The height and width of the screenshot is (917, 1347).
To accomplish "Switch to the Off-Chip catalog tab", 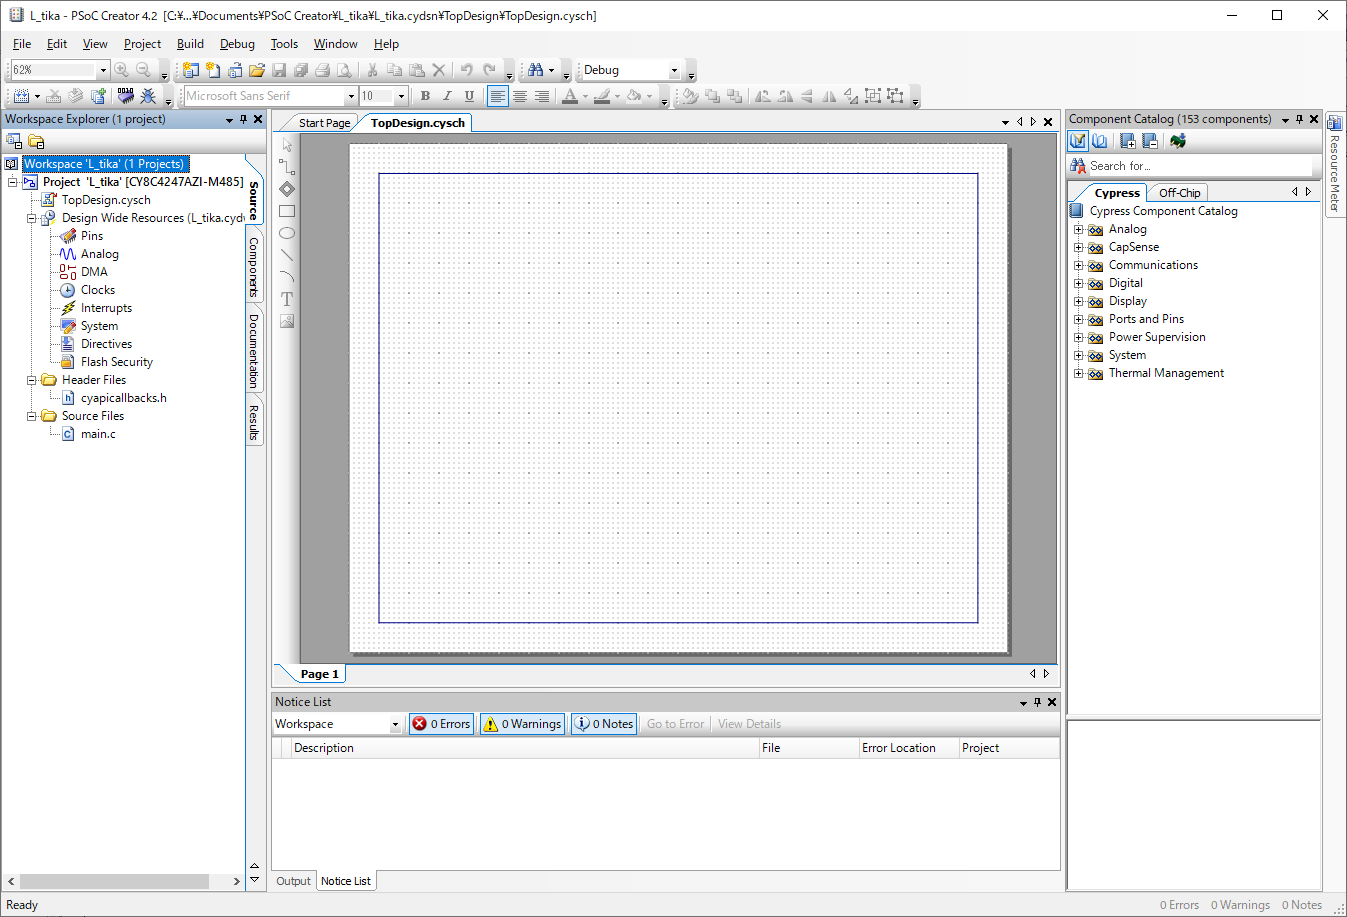I will [x=1179, y=193].
